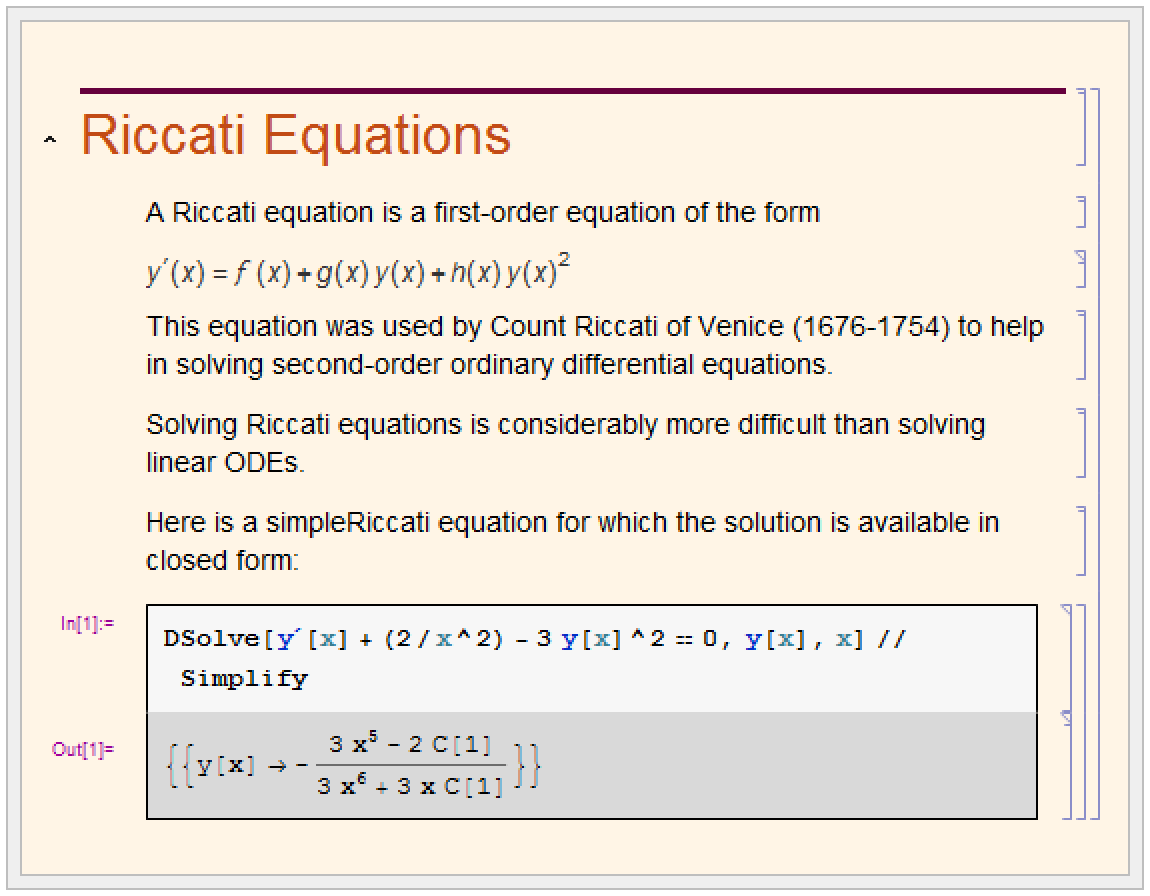Click the In[1]:= cell label
The width and height of the screenshot is (1150, 896).
87,624
